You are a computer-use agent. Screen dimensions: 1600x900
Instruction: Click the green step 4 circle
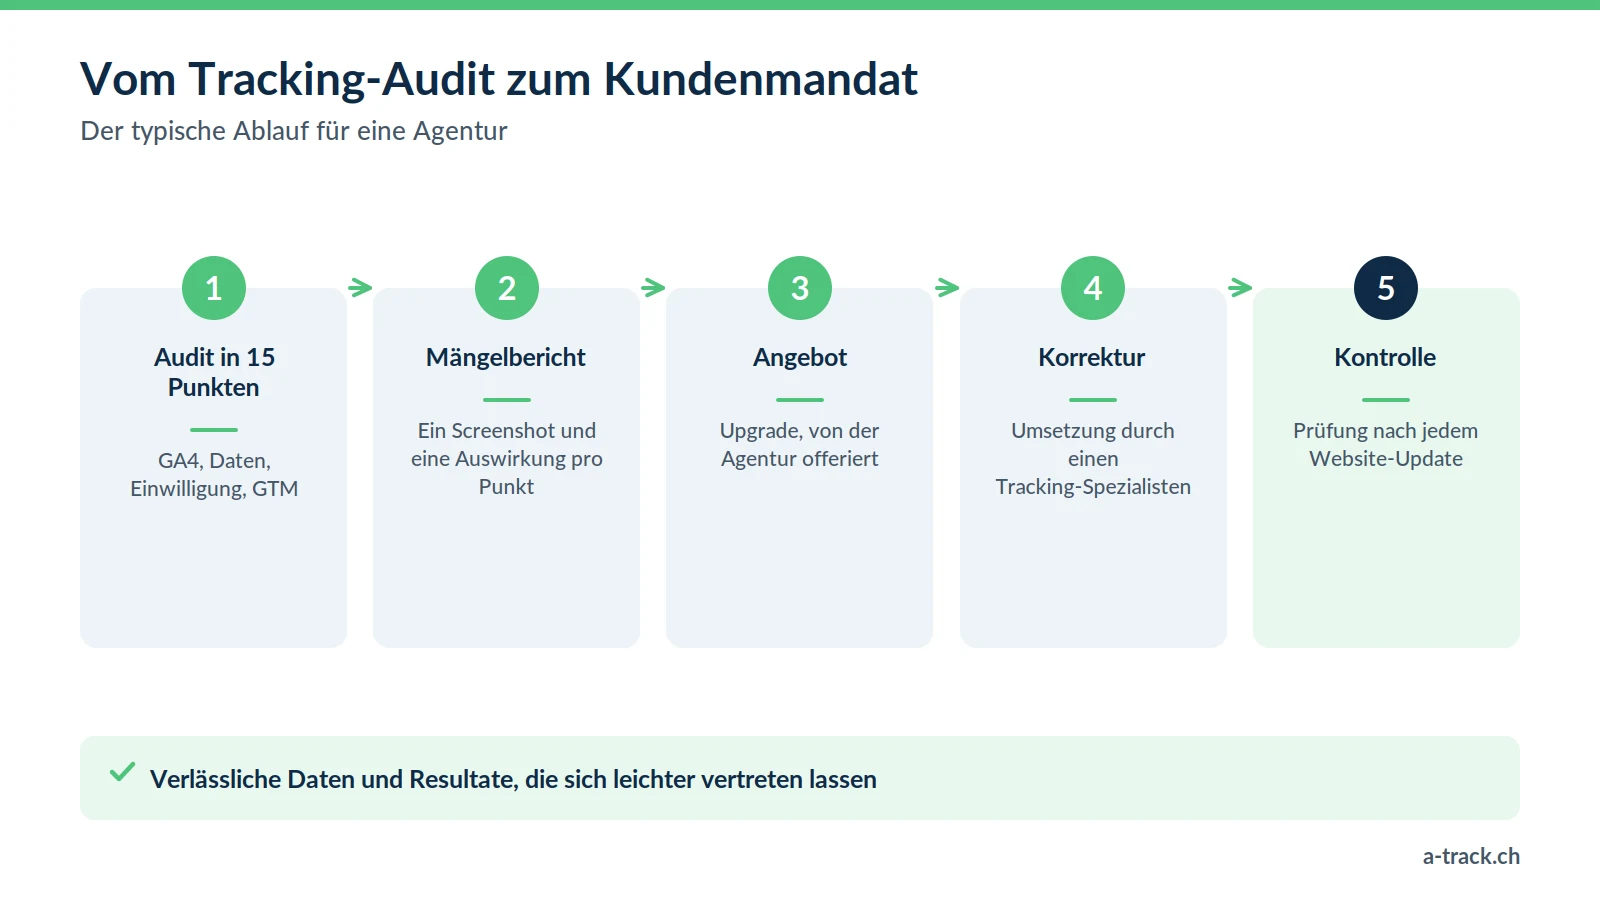[1093, 288]
